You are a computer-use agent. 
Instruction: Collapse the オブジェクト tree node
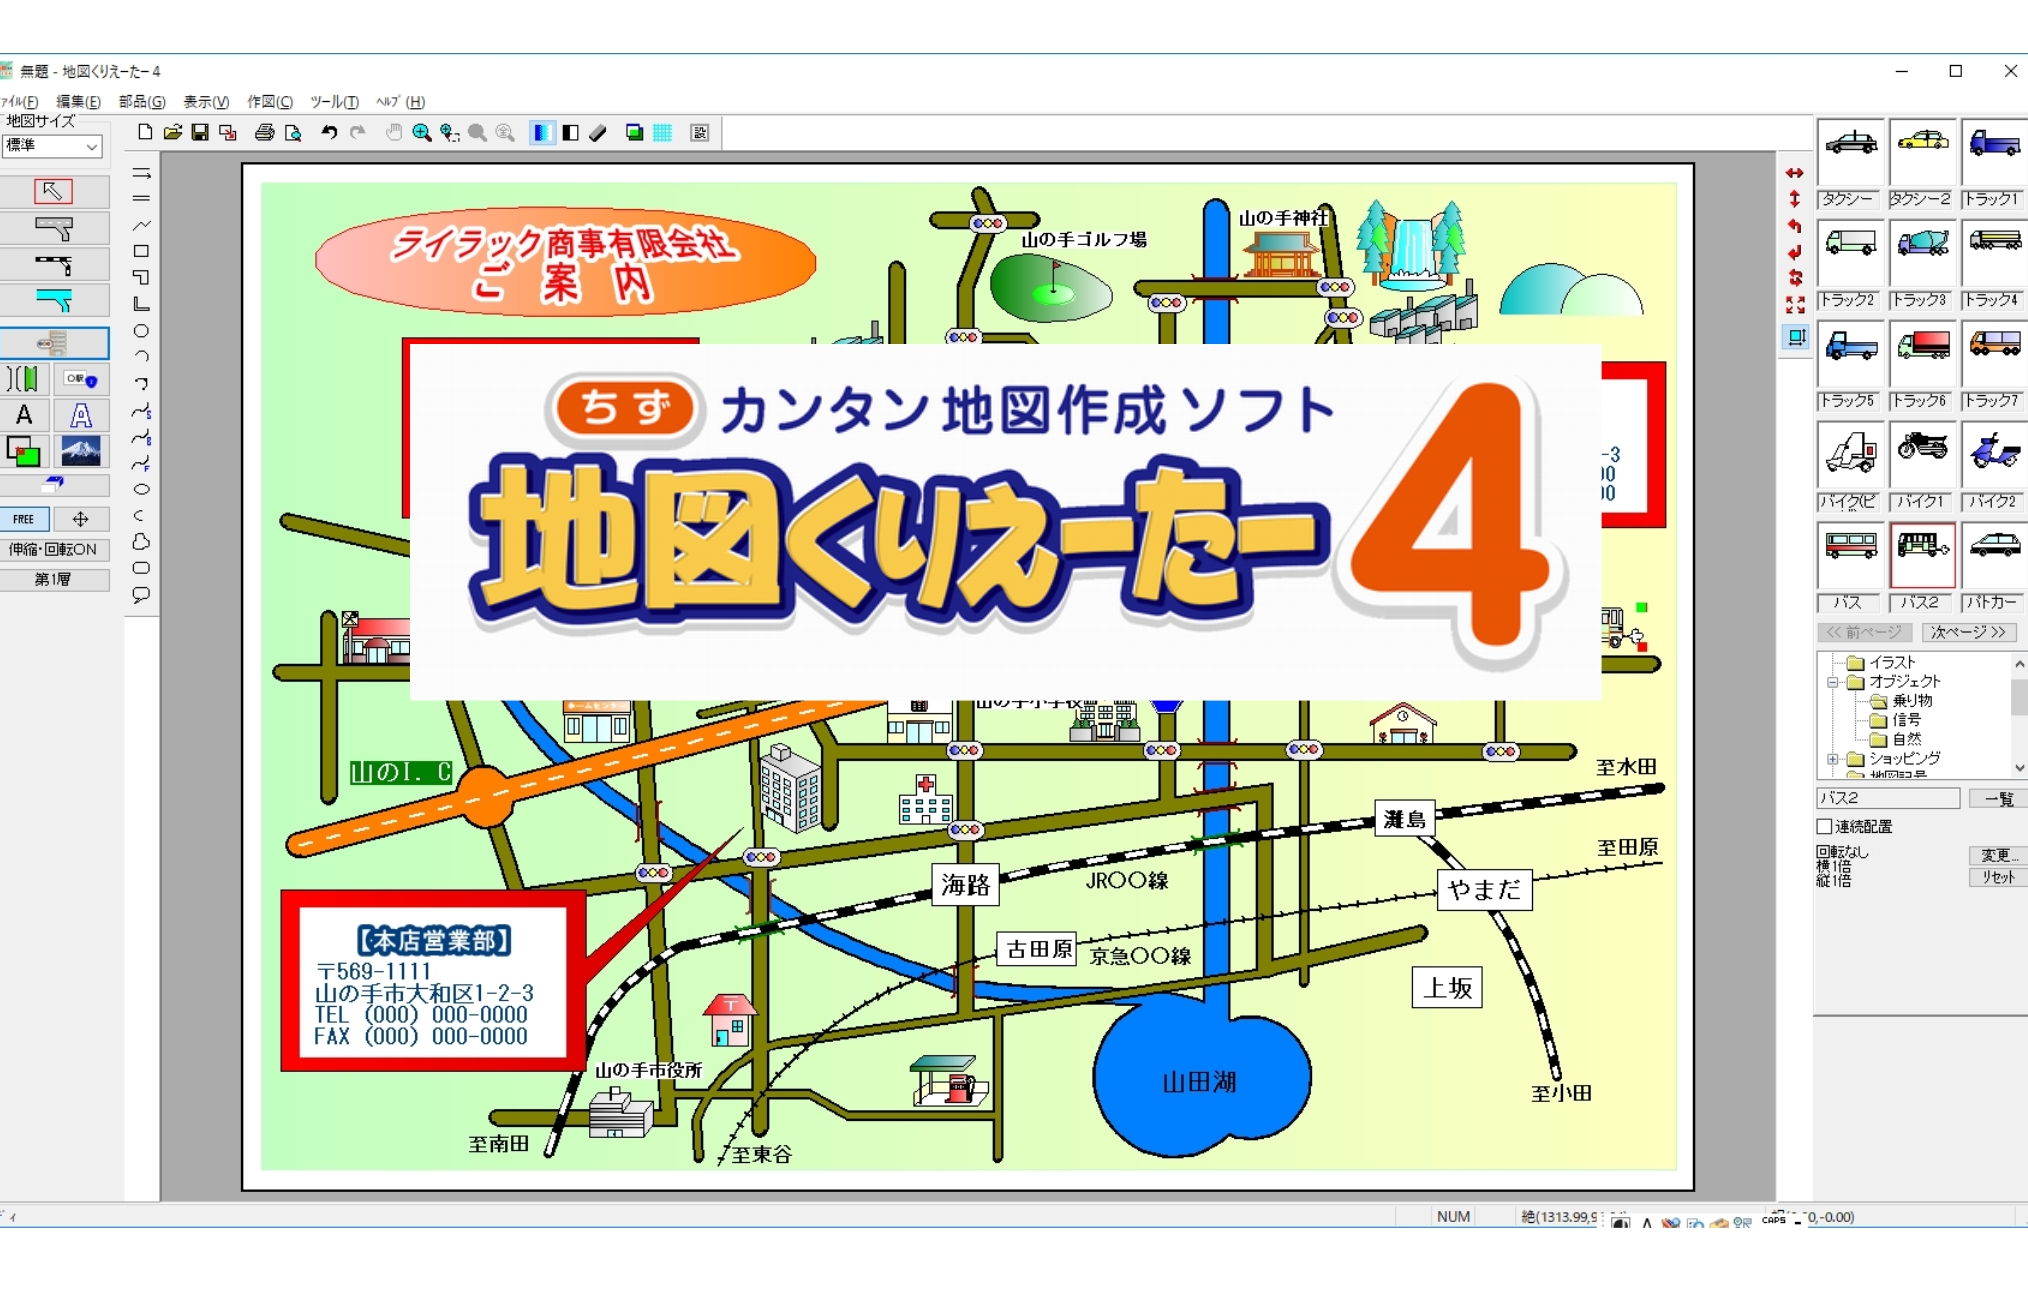coord(1832,682)
